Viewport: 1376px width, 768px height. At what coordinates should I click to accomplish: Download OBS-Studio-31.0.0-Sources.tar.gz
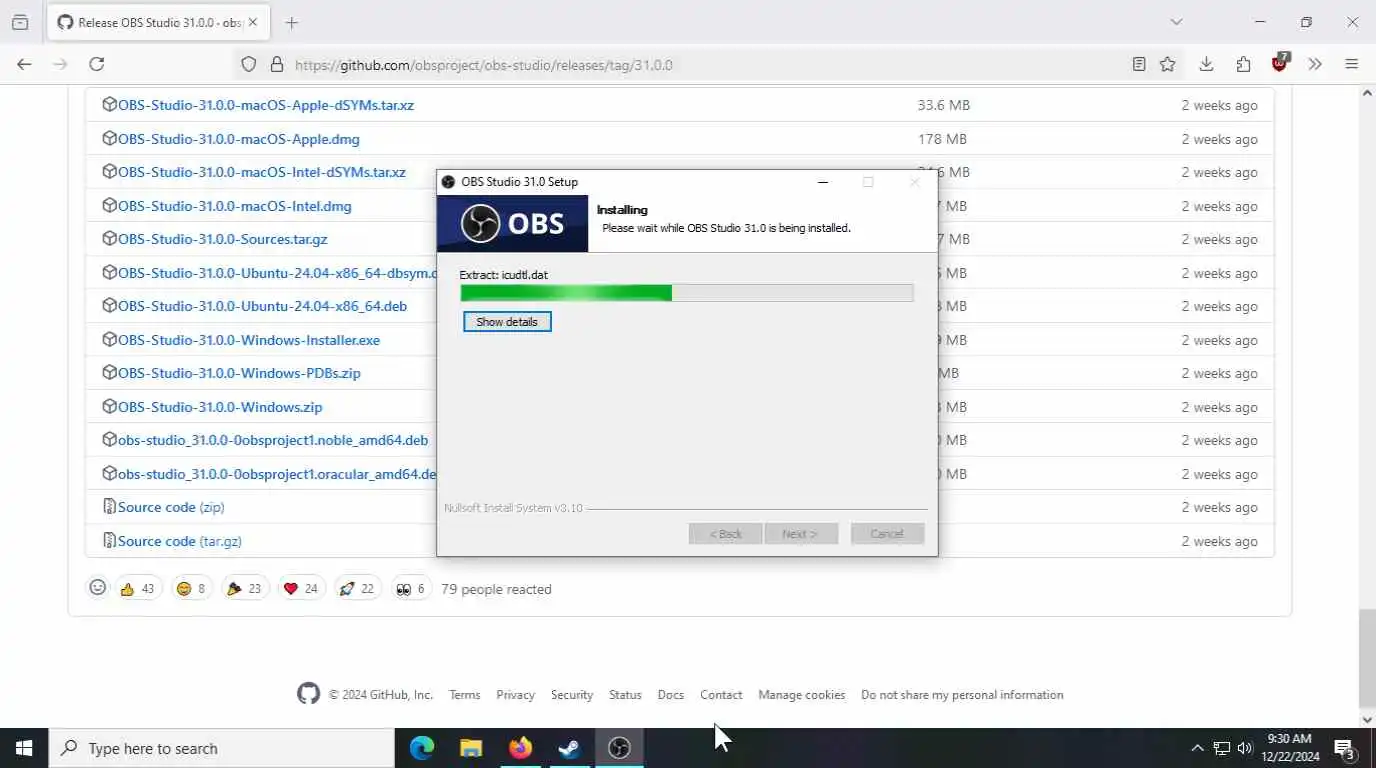(x=223, y=239)
